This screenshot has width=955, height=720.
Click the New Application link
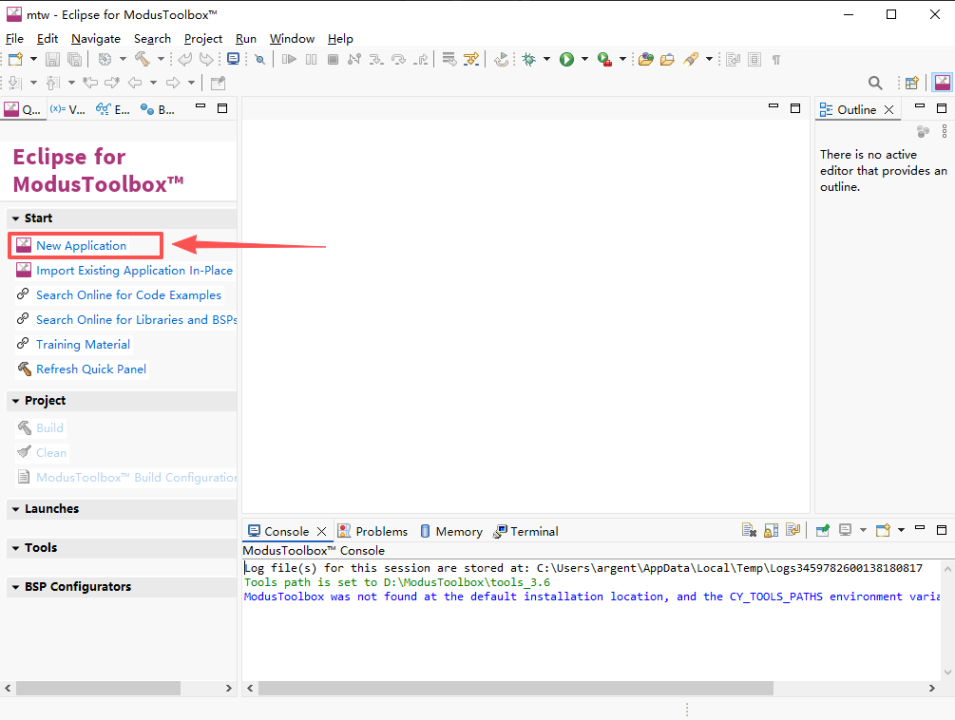coord(81,245)
